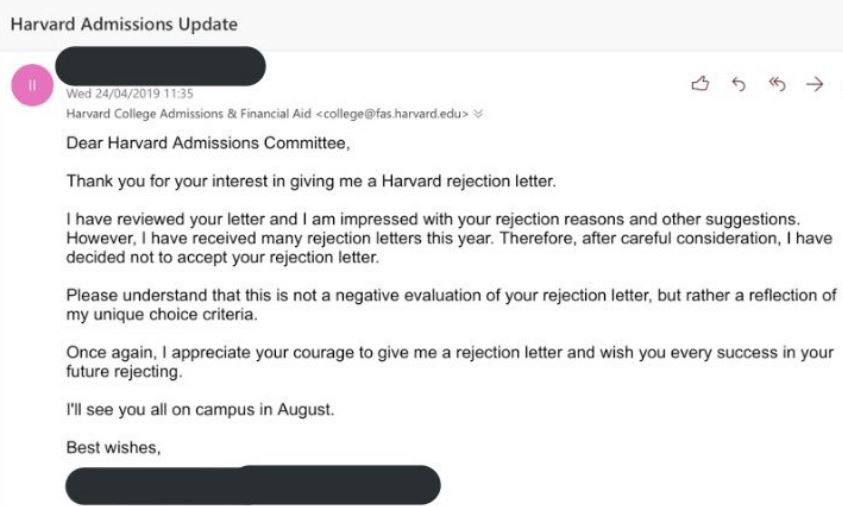Click the Reply arrow icon
The height and width of the screenshot is (506, 843).
click(739, 85)
